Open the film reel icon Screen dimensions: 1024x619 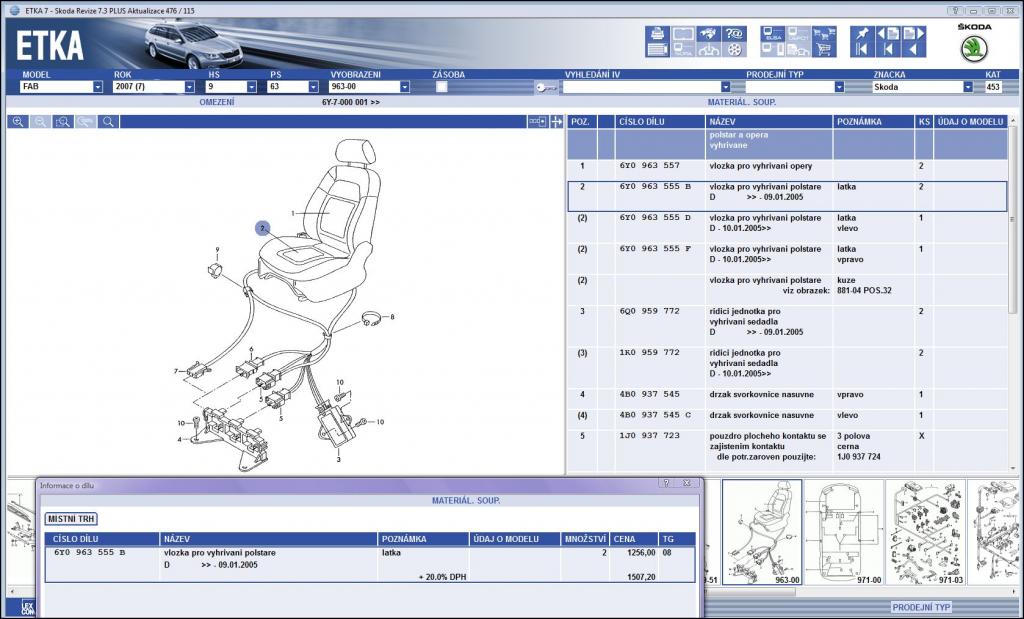[734, 50]
